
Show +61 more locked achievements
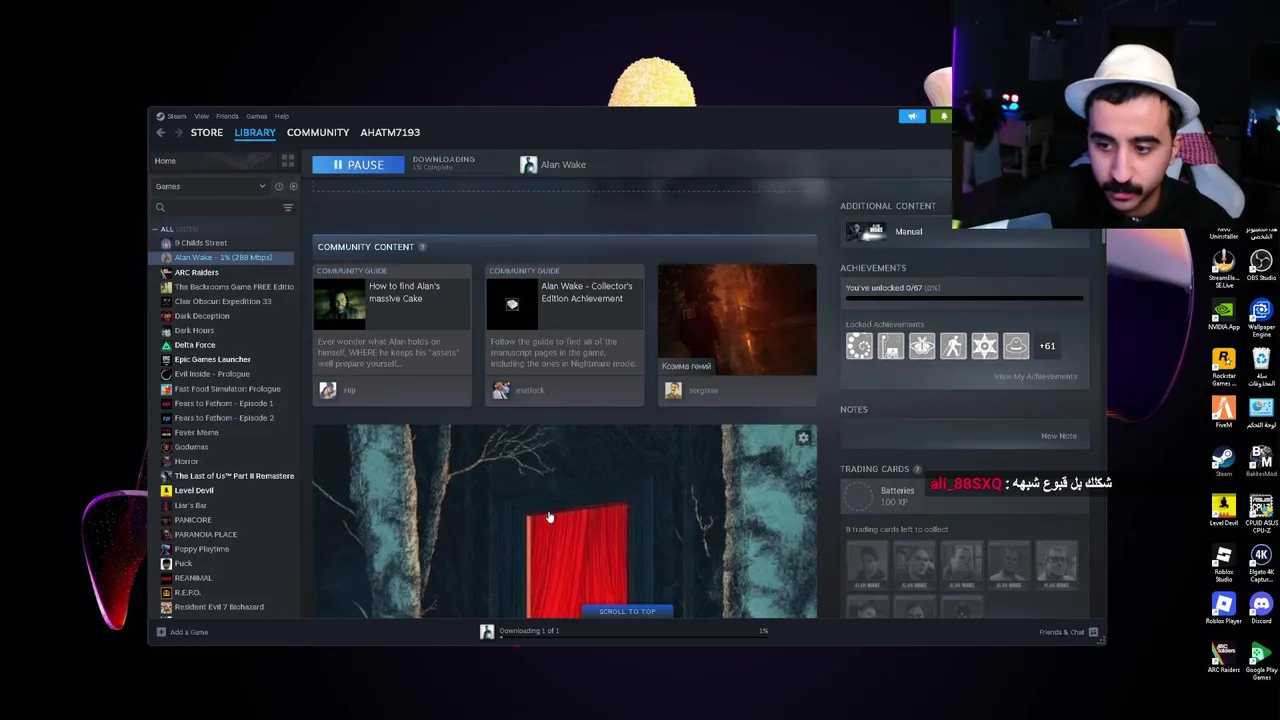1047,346
